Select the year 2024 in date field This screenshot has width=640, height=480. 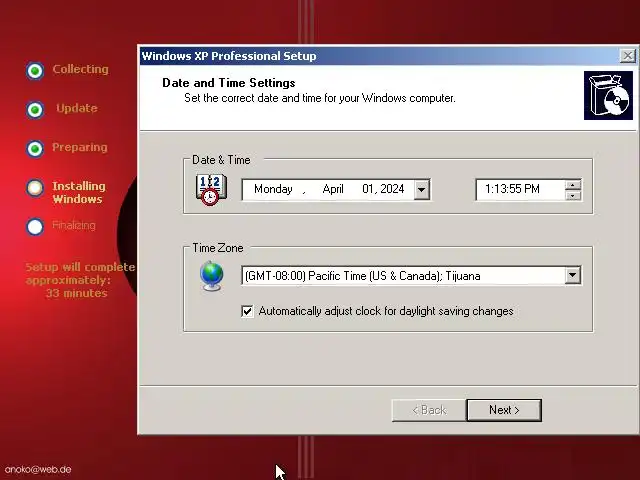pos(392,189)
